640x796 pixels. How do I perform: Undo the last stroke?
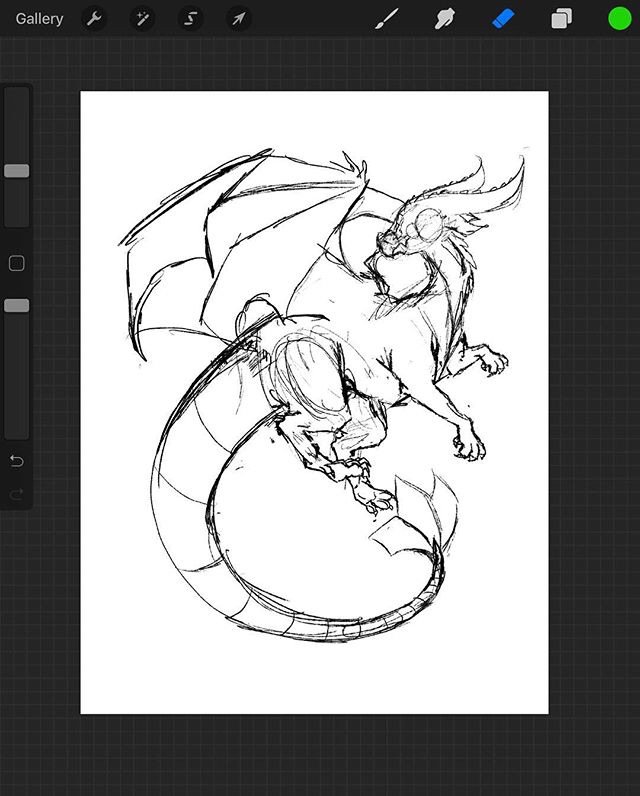[17, 461]
